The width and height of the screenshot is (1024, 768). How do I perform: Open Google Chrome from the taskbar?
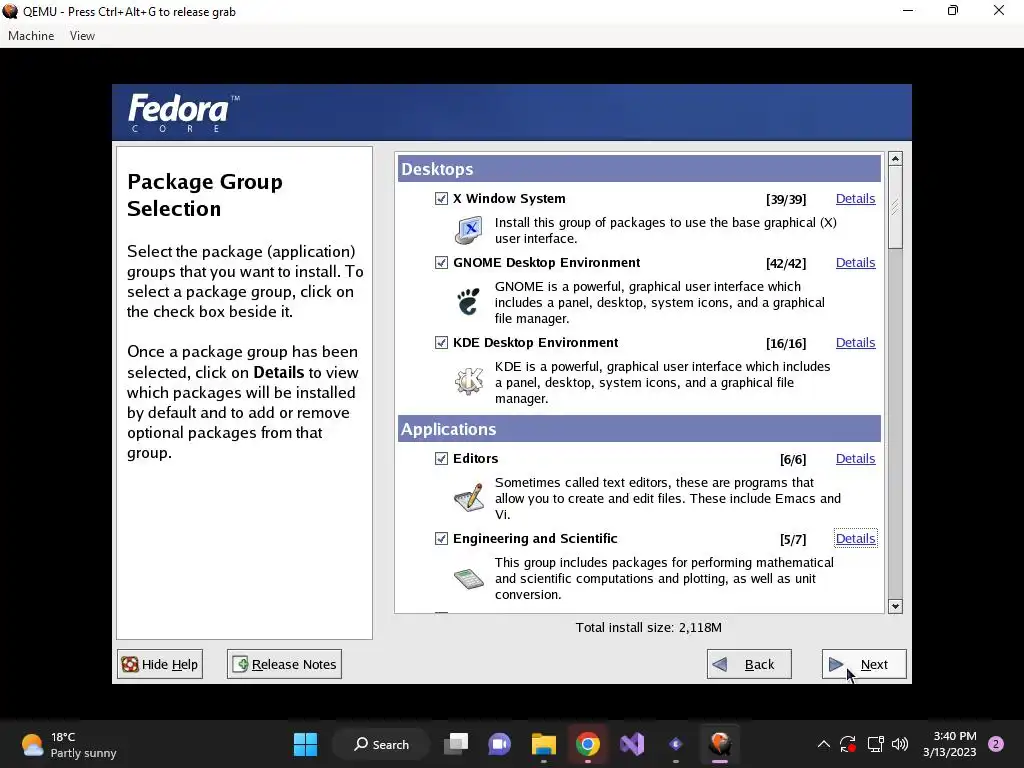[588, 744]
